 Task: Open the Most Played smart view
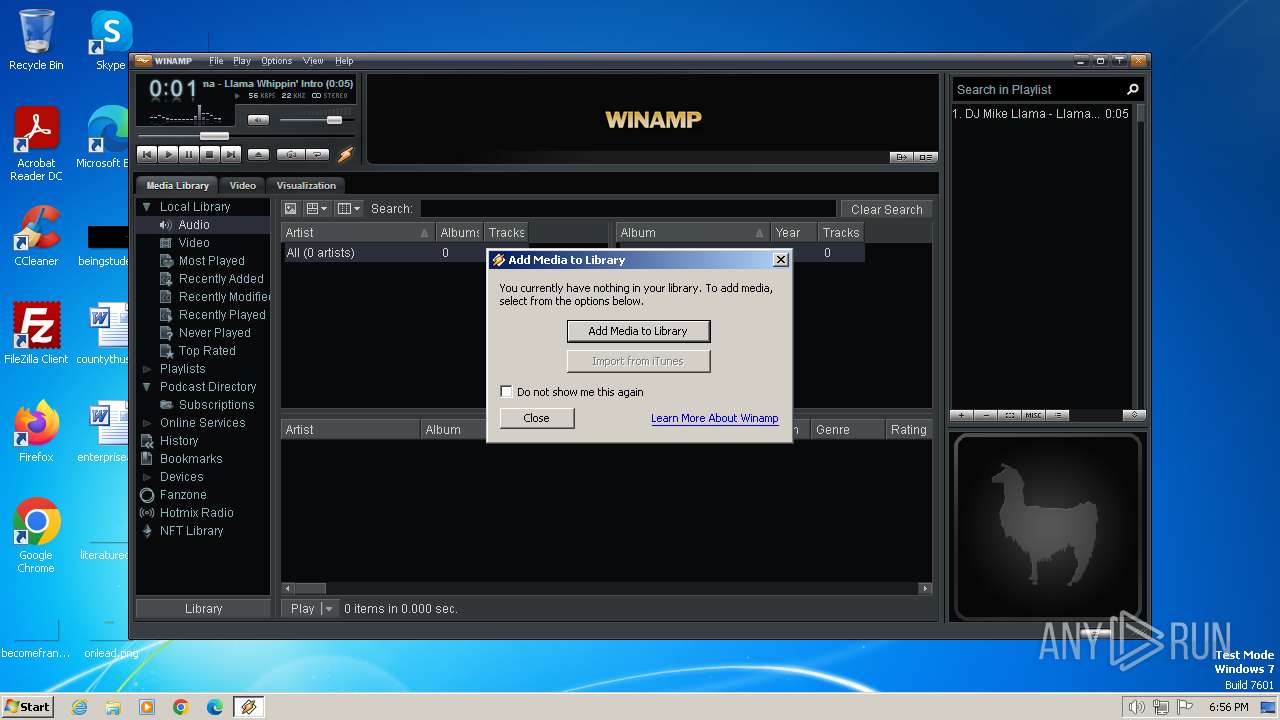[x=211, y=261]
